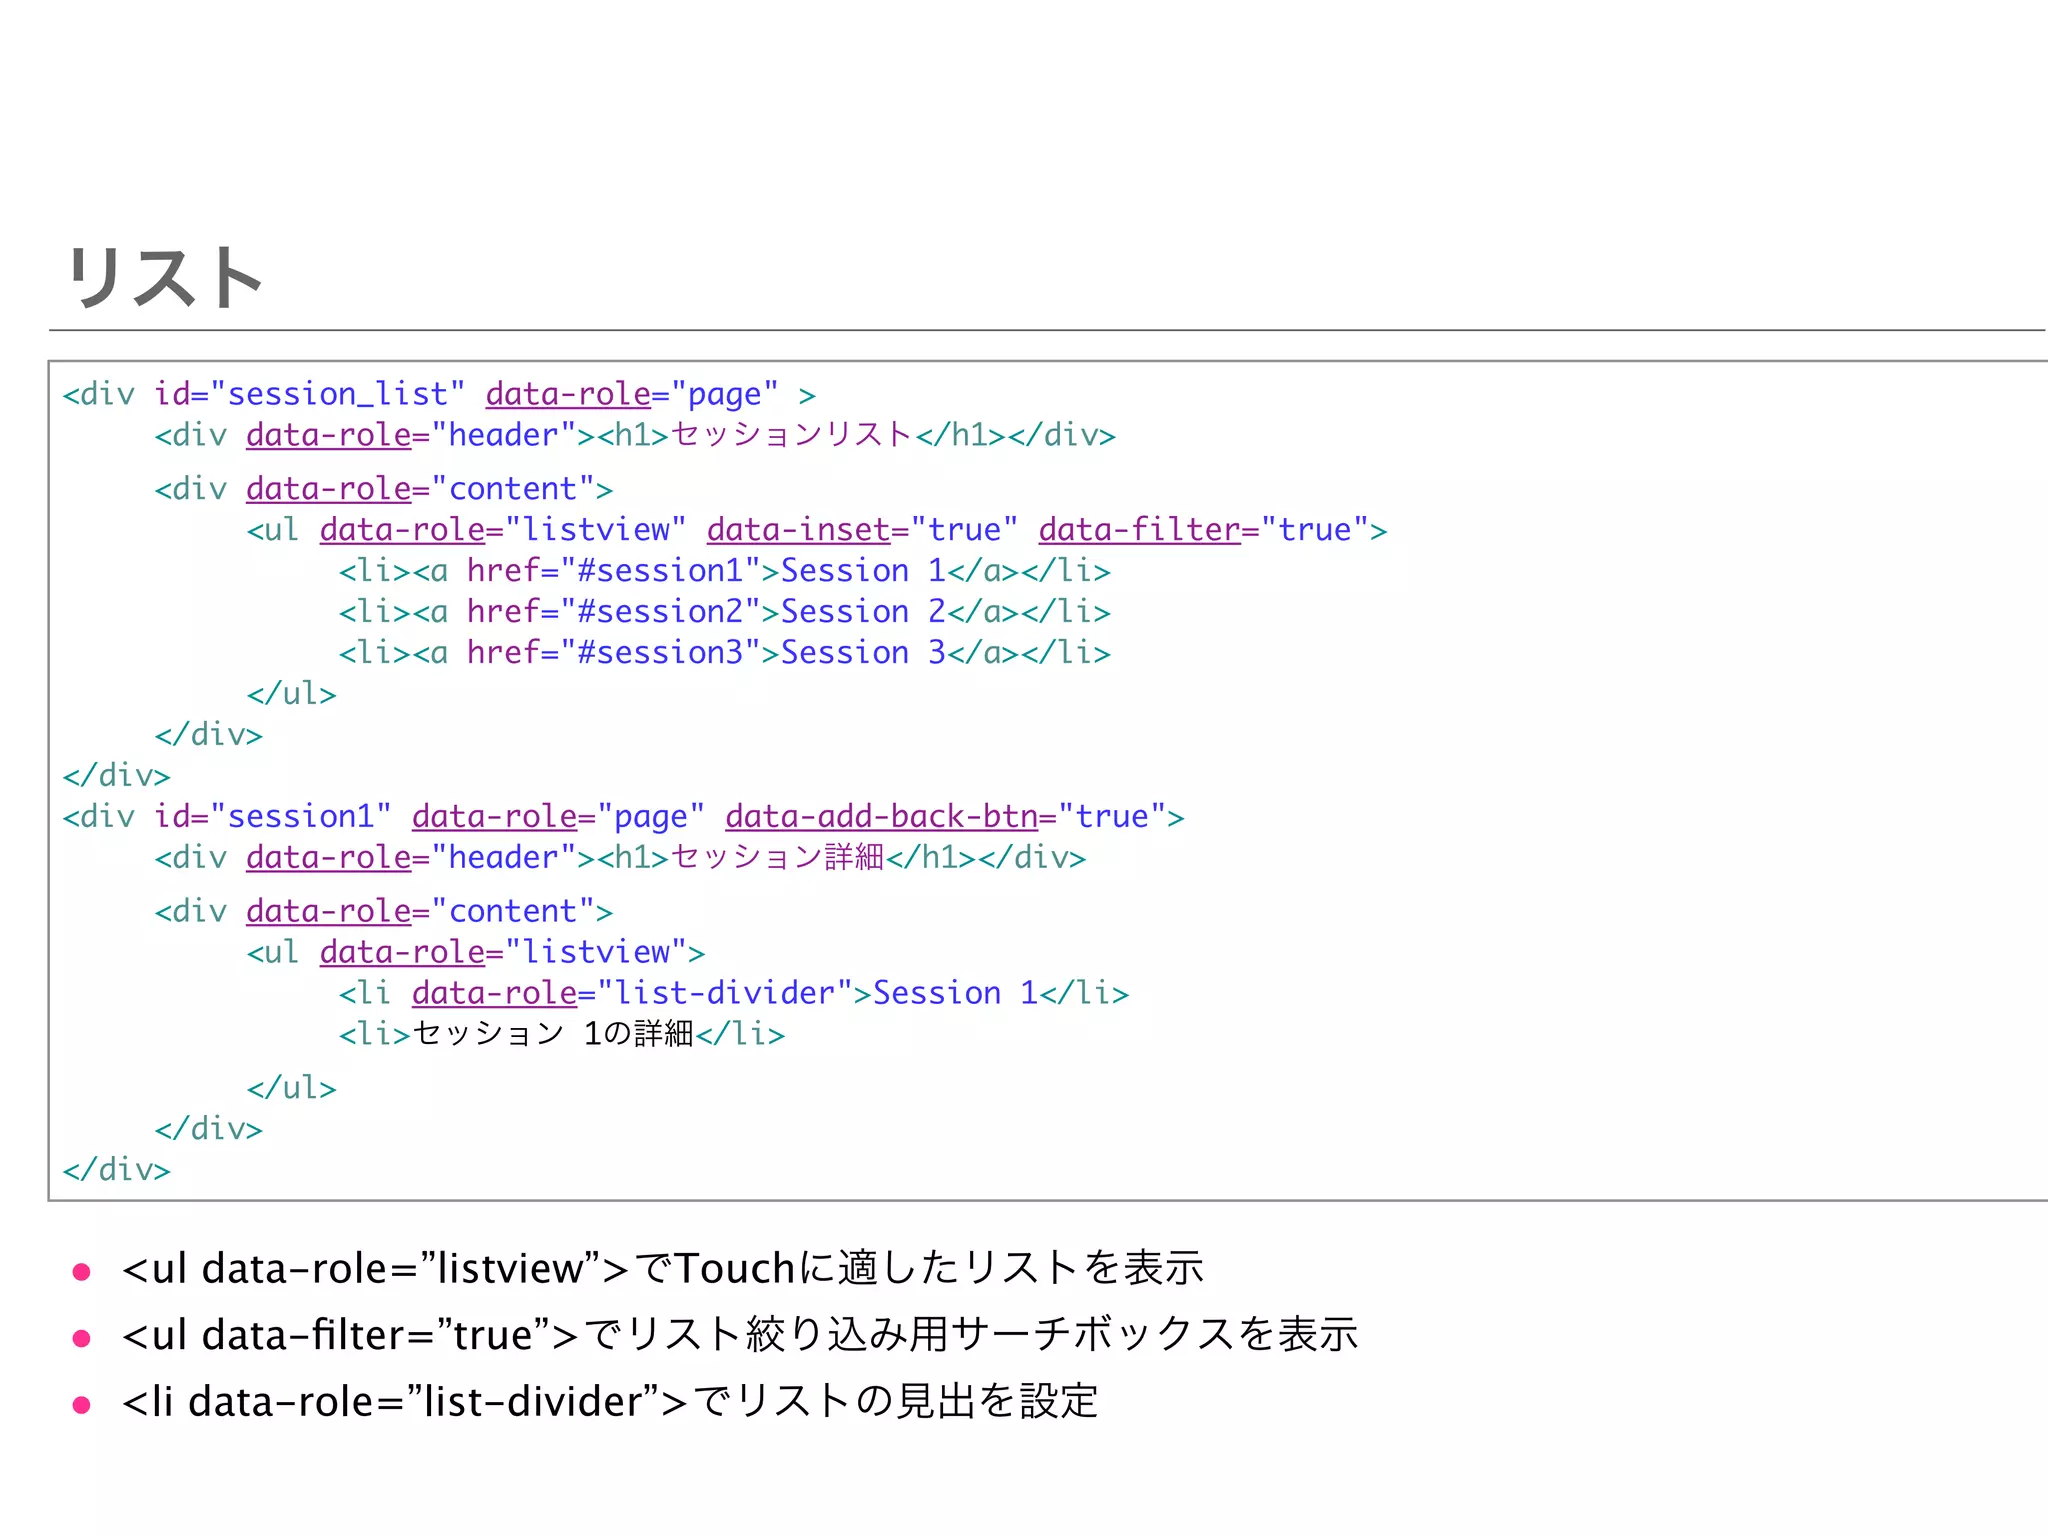Click the ul line with data-filter="true"

[x=817, y=530]
